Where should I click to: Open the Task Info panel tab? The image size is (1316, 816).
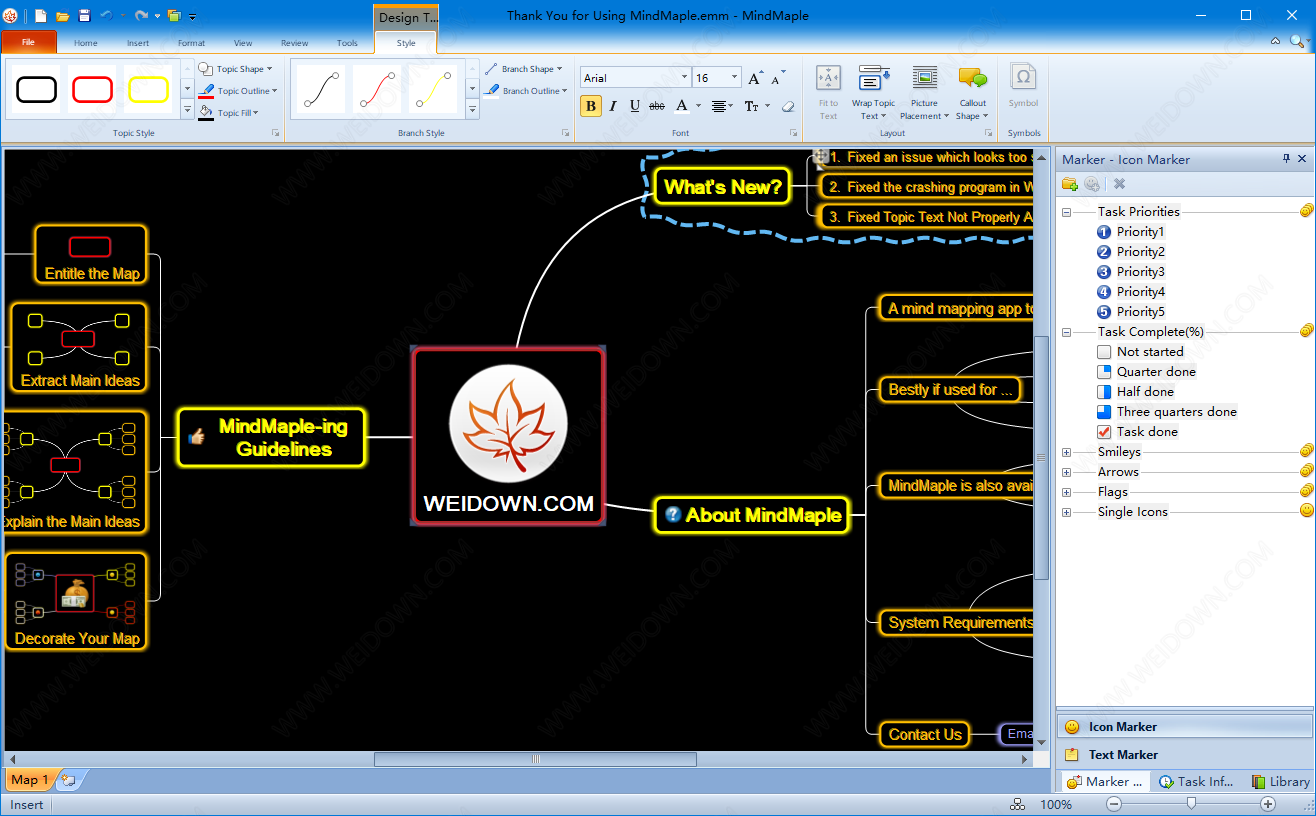[x=1196, y=782]
